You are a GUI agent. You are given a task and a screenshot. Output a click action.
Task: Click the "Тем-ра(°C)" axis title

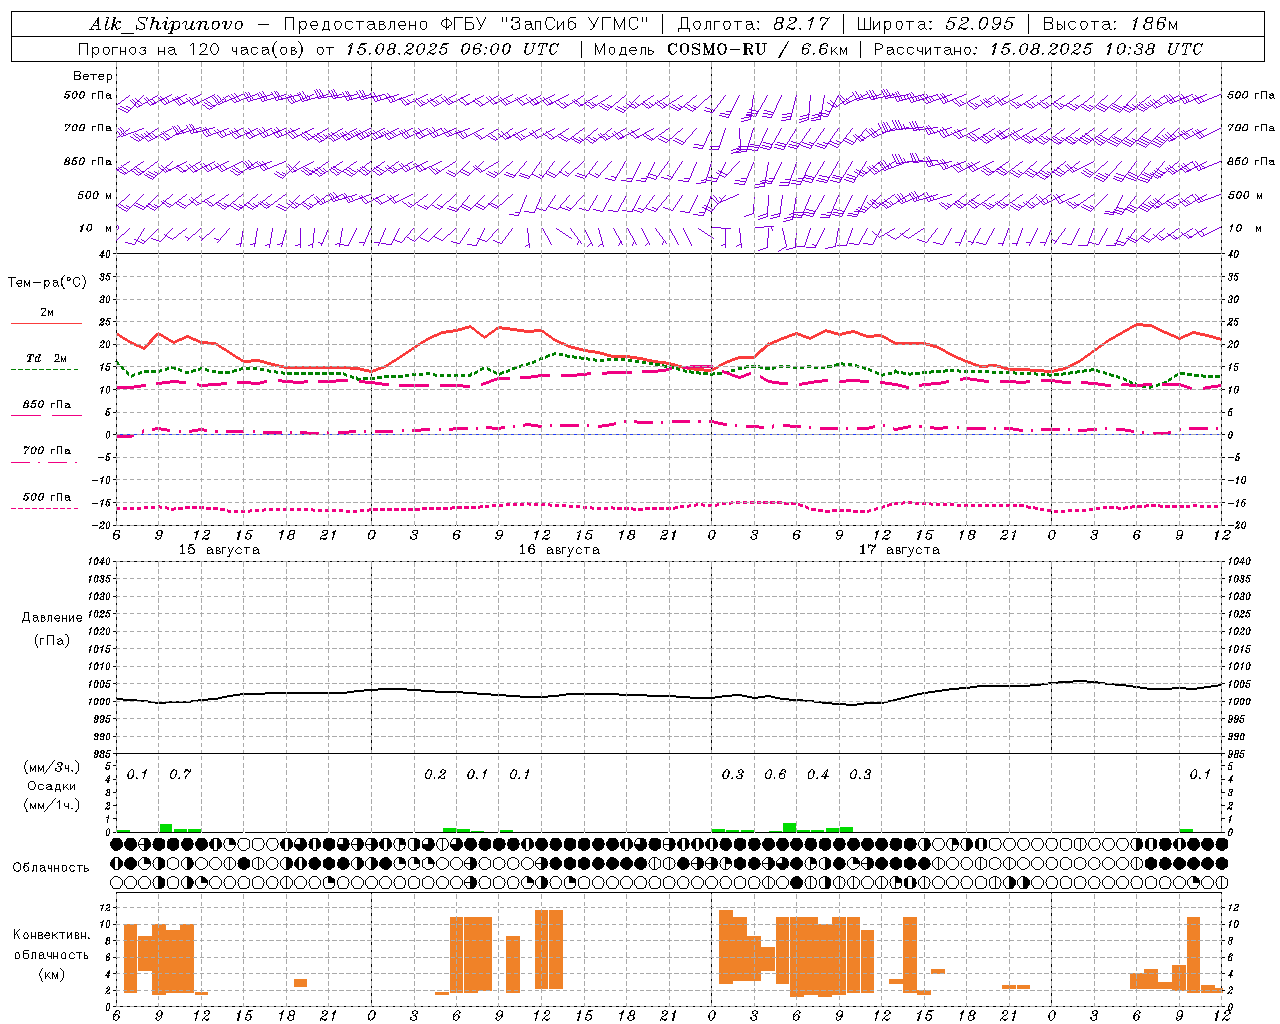tap(47, 283)
